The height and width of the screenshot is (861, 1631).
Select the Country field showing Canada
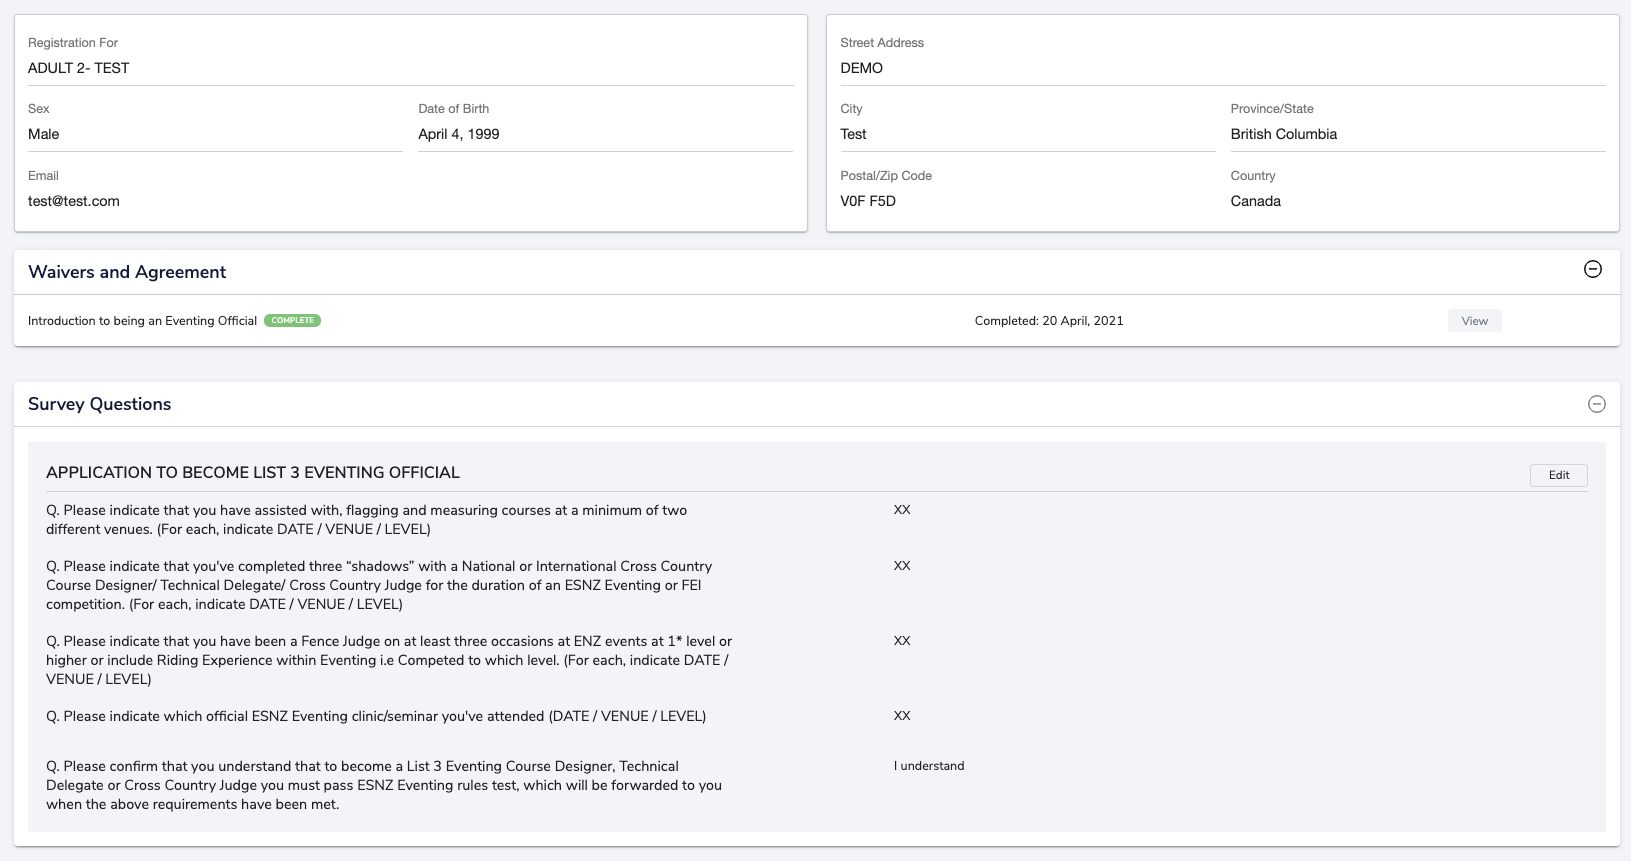pyautogui.click(x=1255, y=201)
